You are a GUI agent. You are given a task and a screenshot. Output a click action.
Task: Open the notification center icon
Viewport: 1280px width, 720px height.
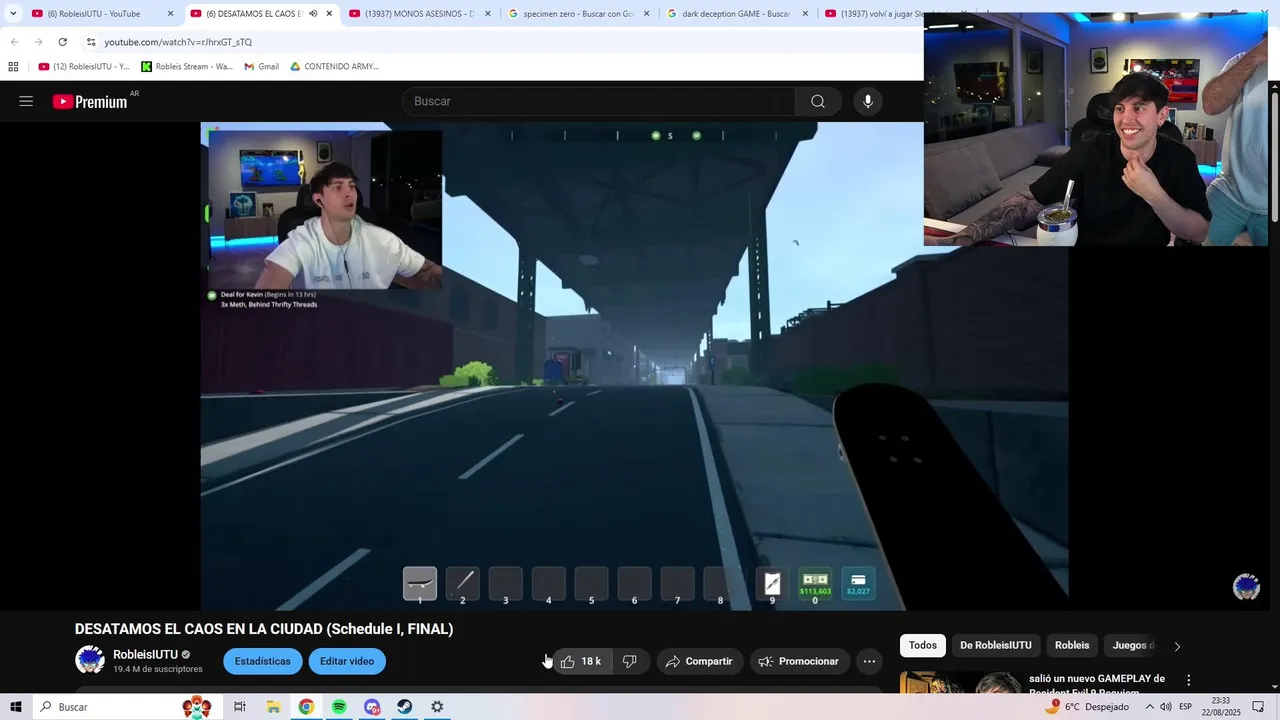point(1258,707)
